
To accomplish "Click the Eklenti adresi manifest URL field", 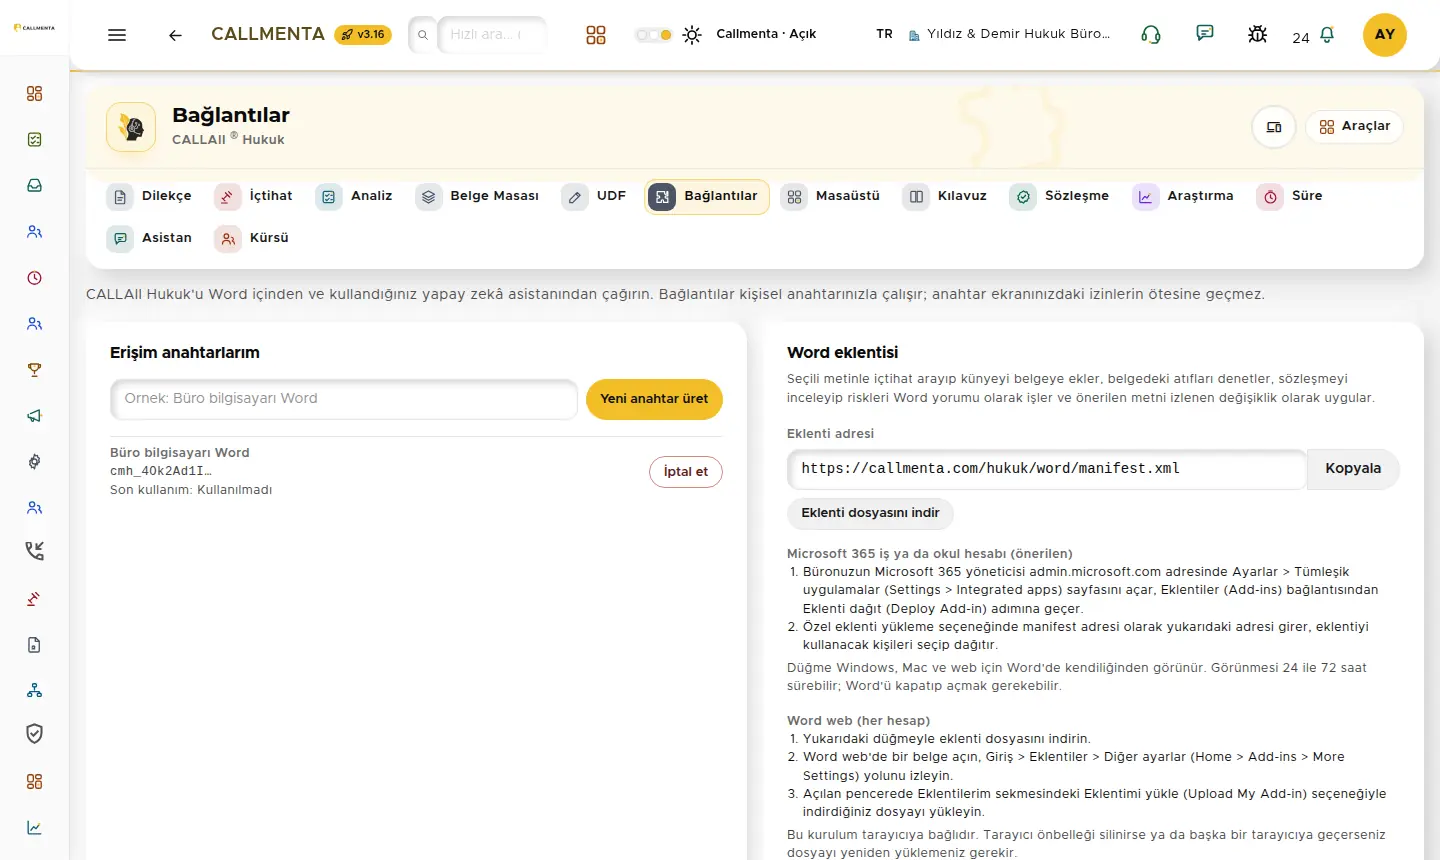I will (x=1047, y=469).
